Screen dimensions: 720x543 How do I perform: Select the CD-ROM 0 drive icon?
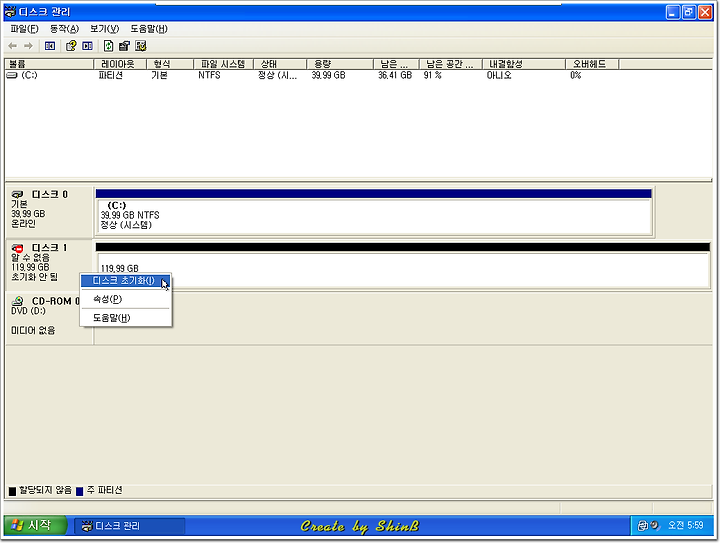[17, 301]
